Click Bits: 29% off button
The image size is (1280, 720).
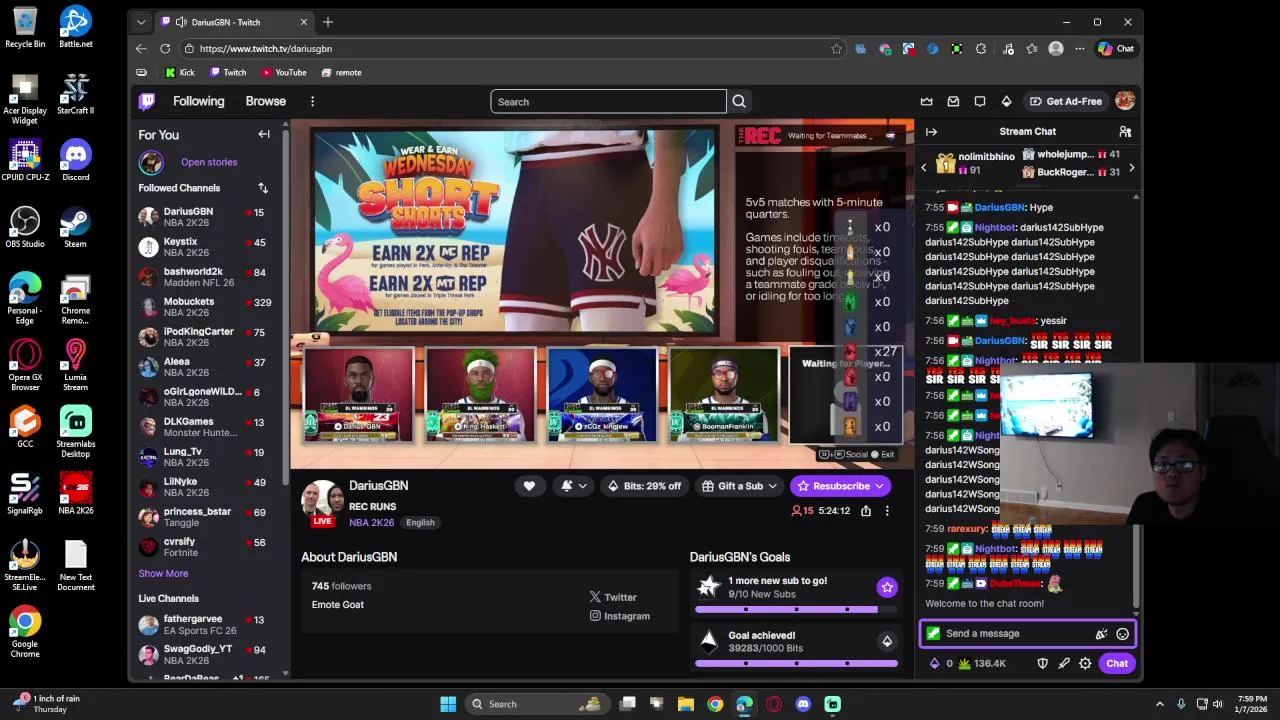pos(644,486)
